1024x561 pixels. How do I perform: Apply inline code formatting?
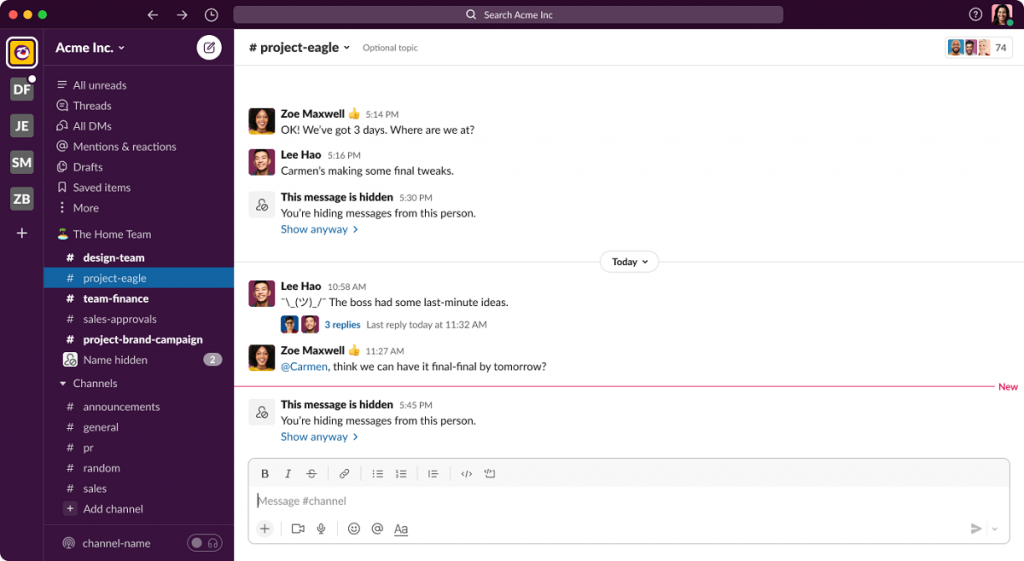[x=466, y=473]
